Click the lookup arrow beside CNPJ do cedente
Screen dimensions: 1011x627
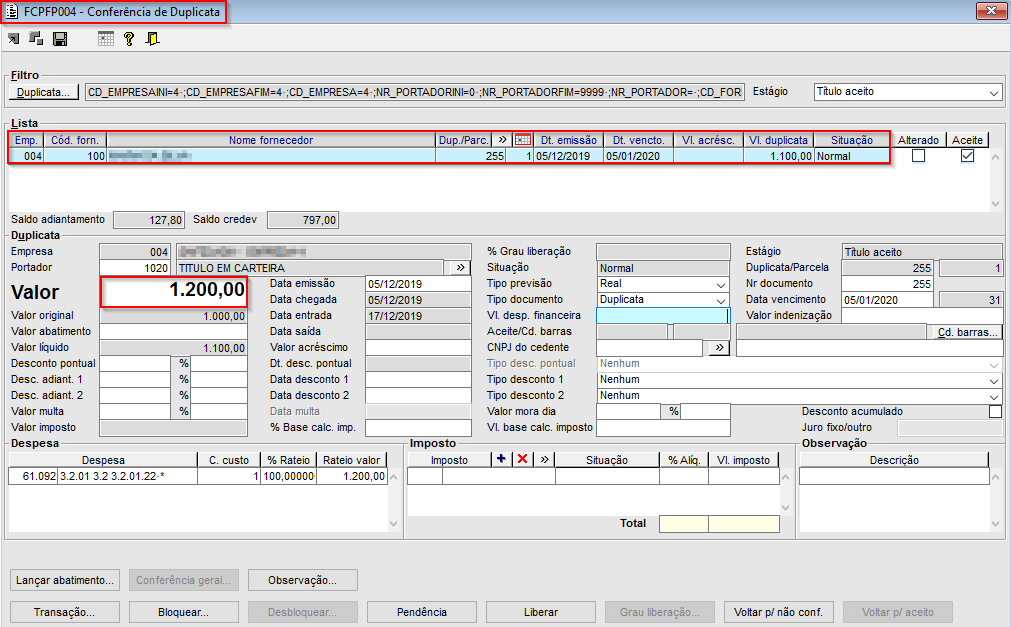click(719, 348)
